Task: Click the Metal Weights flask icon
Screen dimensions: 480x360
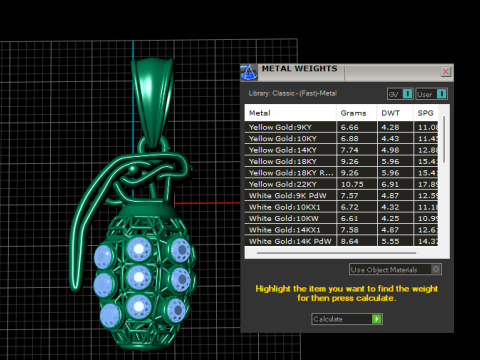Action: [x=249, y=72]
